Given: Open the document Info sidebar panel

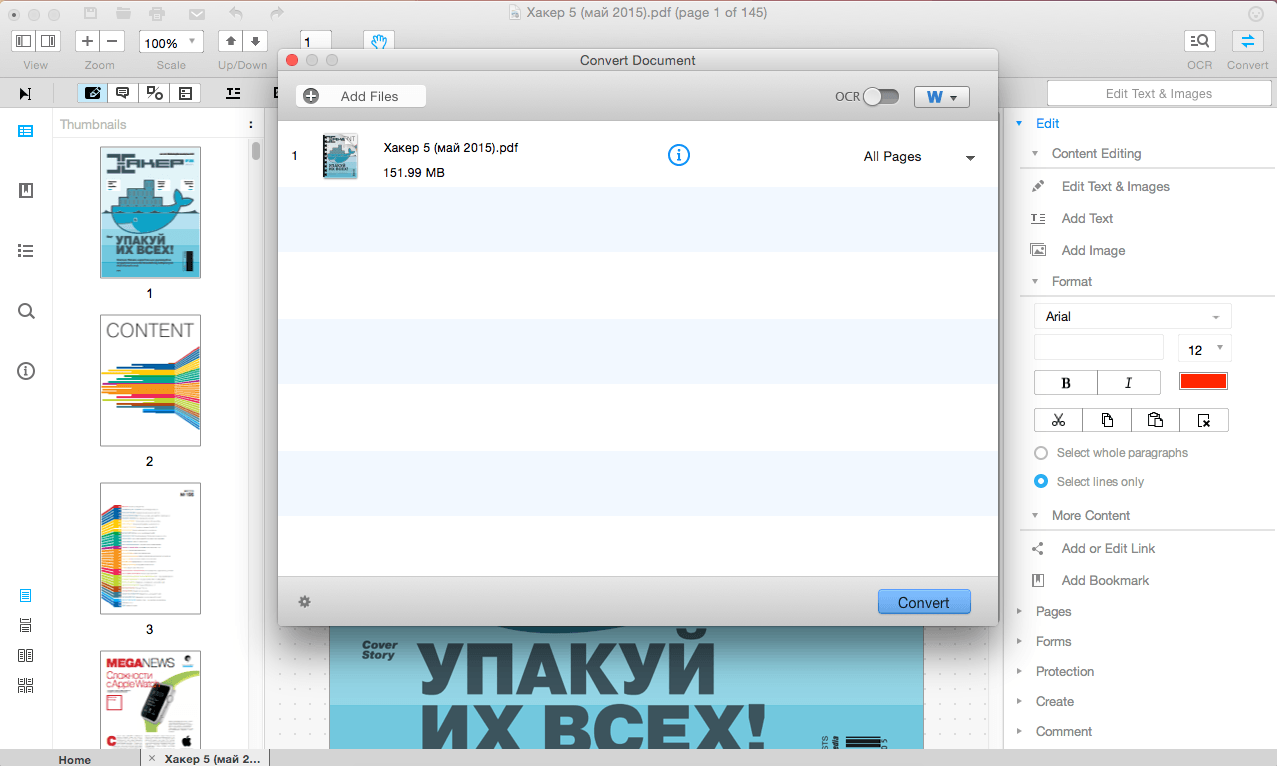Looking at the screenshot, I should pyautogui.click(x=26, y=371).
